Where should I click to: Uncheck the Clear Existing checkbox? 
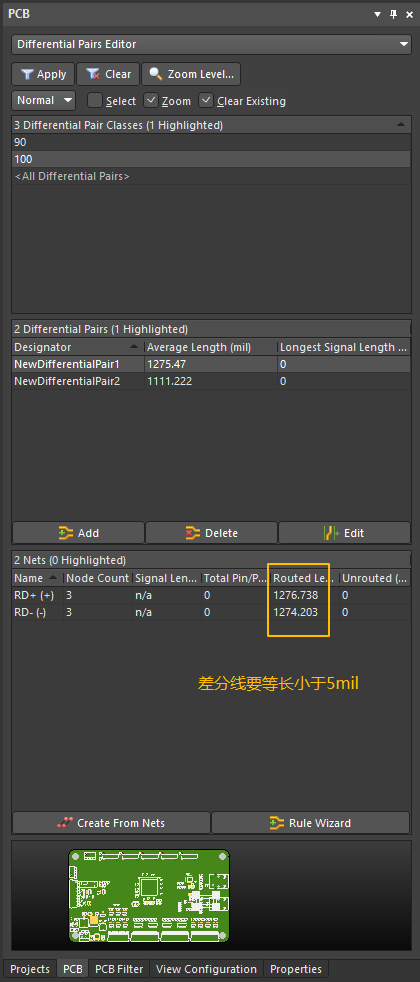click(206, 100)
